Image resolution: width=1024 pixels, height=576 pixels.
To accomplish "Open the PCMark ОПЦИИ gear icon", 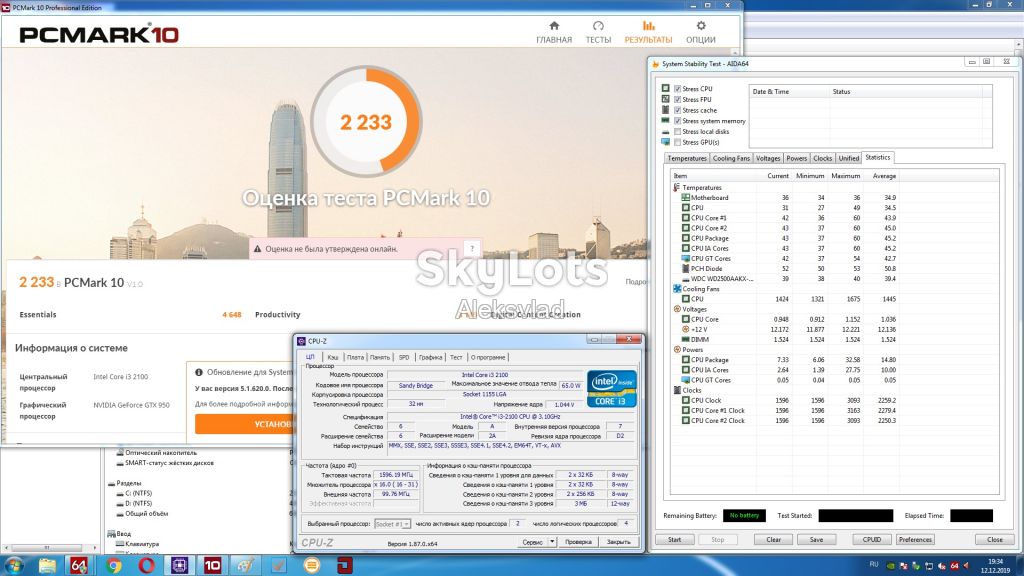I will [x=701, y=25].
